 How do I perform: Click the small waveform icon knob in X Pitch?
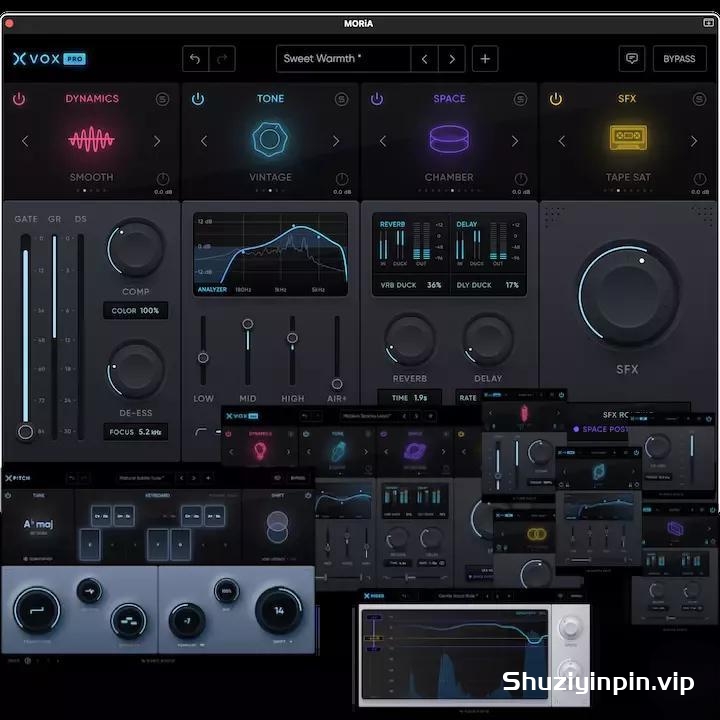[90, 591]
